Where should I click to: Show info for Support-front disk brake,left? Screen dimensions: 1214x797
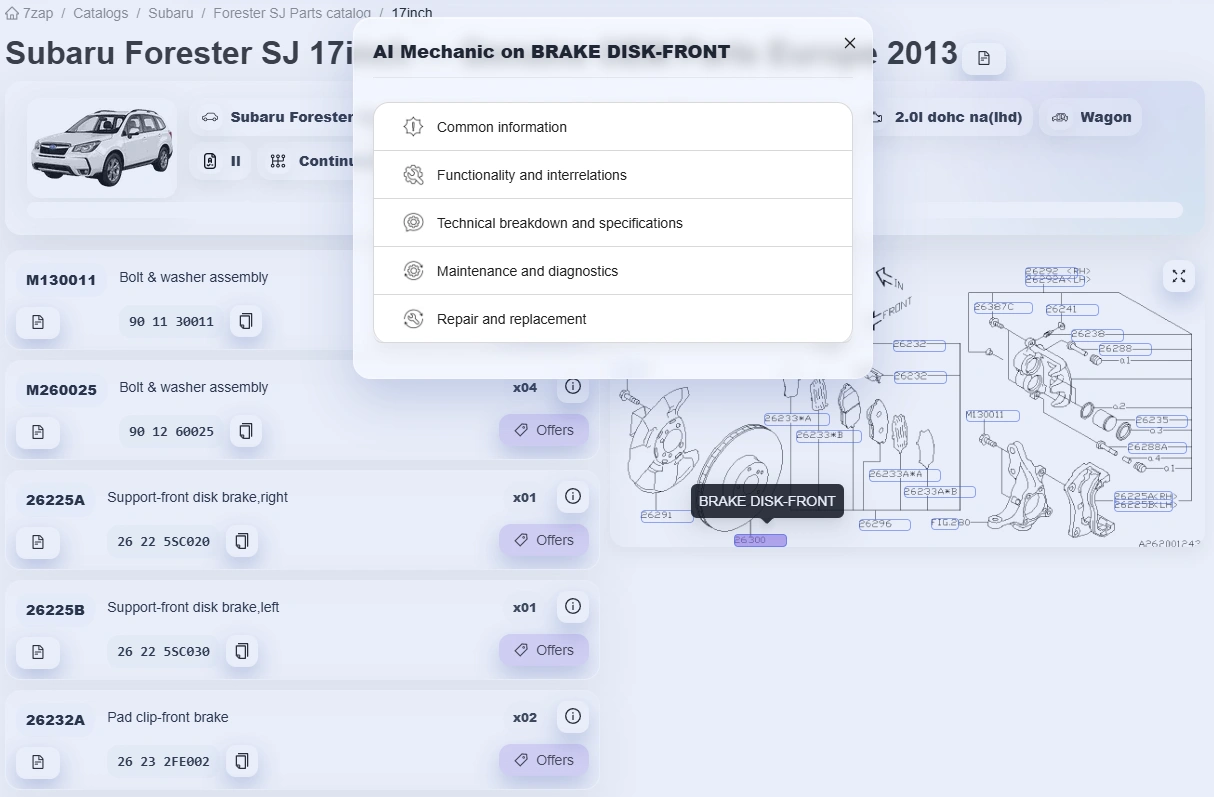[x=573, y=606]
